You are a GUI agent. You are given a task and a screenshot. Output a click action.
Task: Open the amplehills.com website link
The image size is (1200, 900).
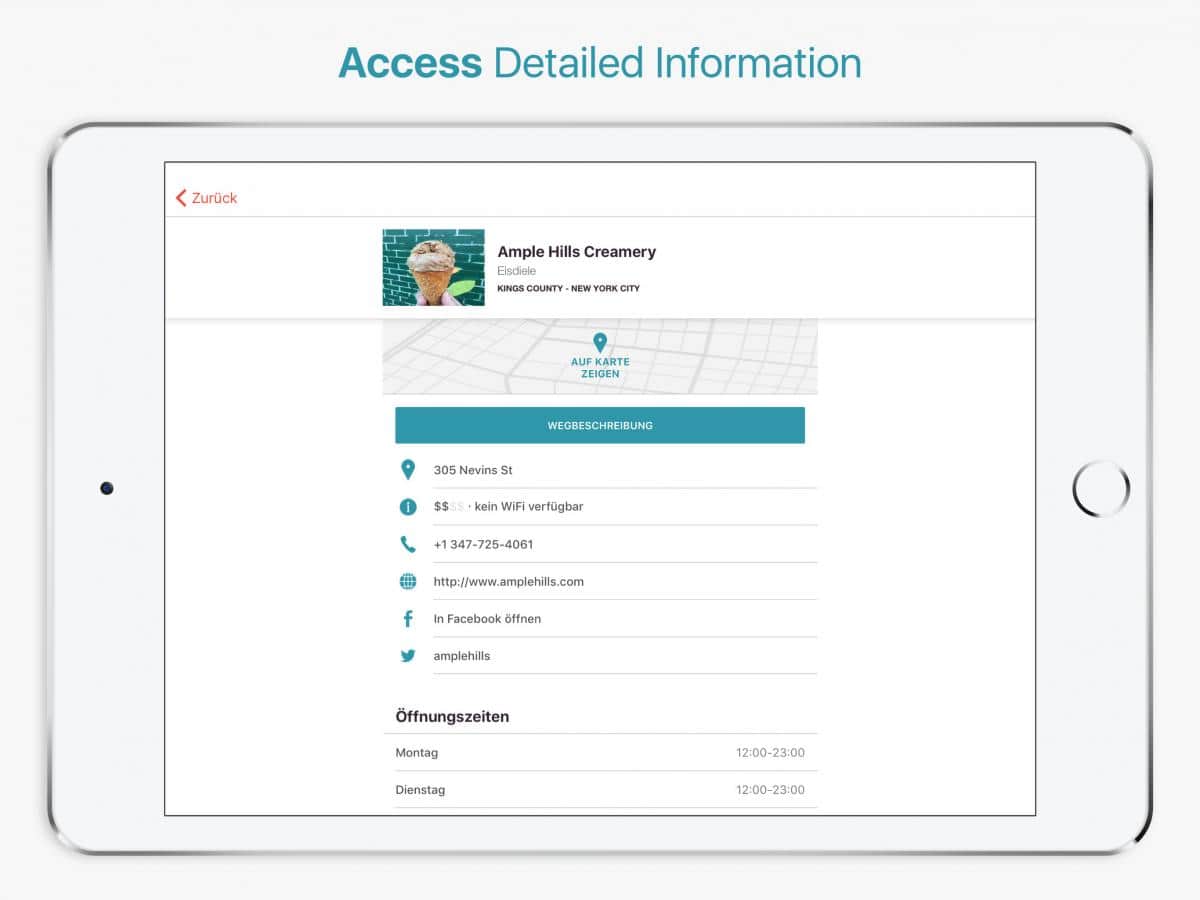(508, 582)
